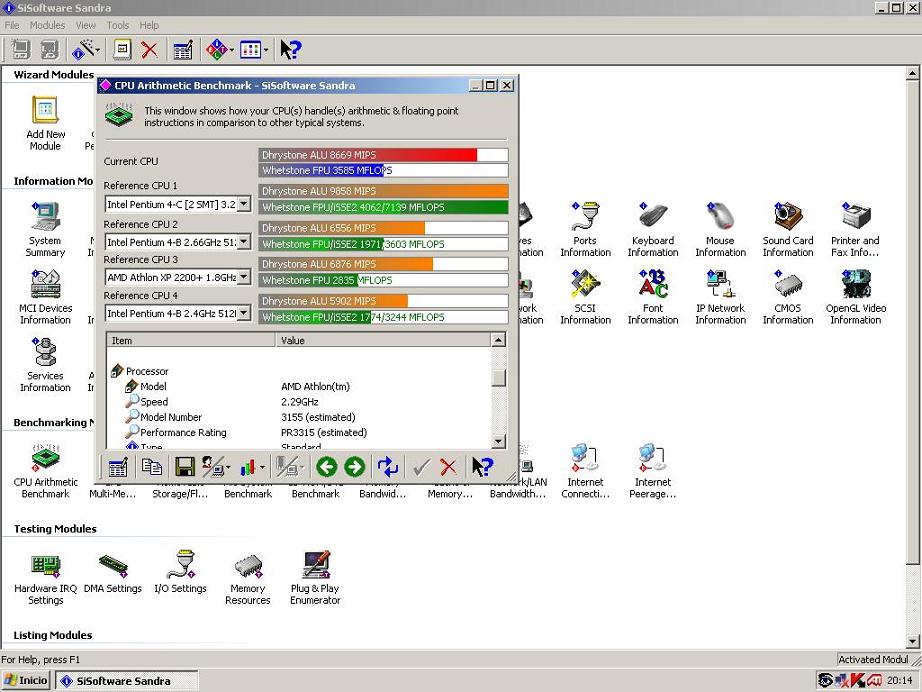922x692 pixels.
Task: Open the Modules menu
Action: coord(47,25)
